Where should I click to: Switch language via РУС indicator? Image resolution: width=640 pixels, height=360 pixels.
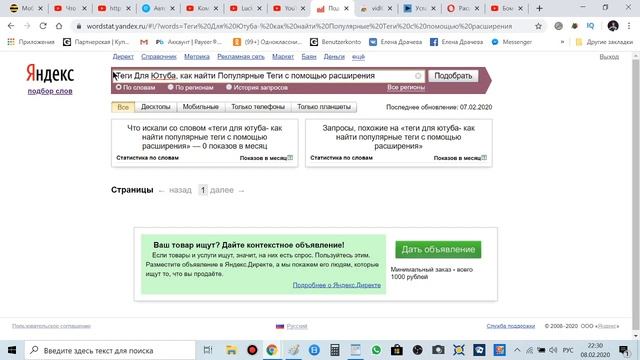pos(568,350)
